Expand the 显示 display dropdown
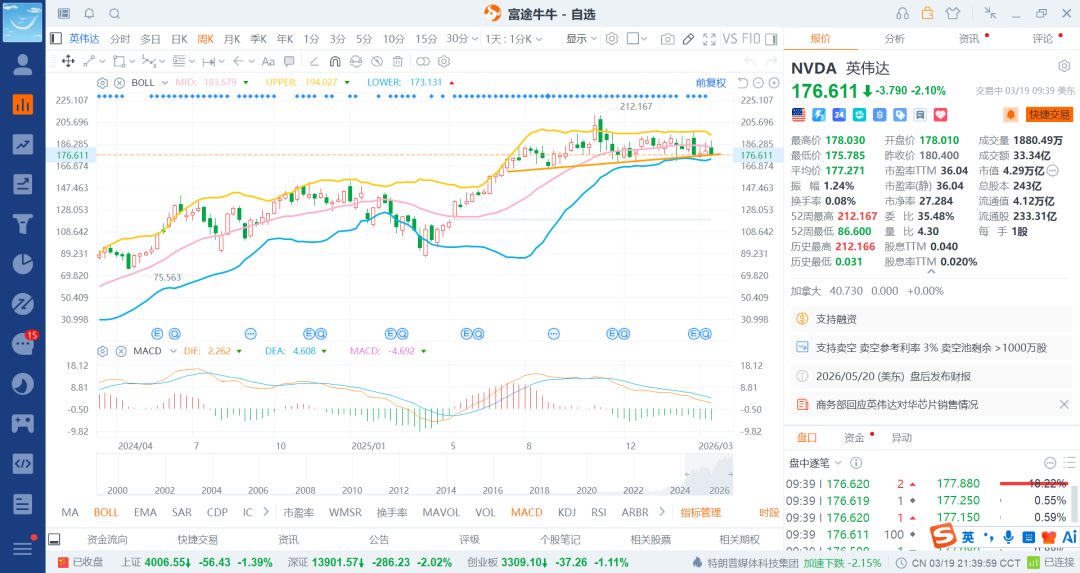This screenshot has height=573, width=1080. pos(582,38)
